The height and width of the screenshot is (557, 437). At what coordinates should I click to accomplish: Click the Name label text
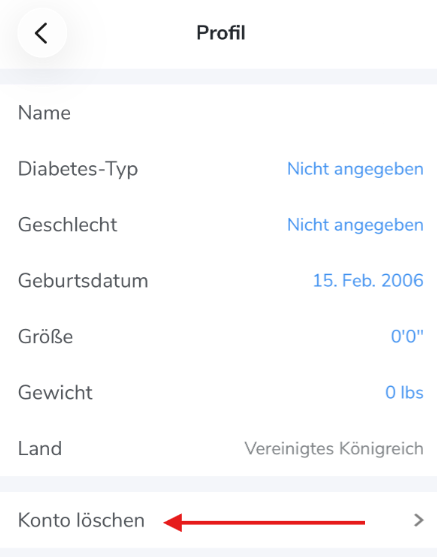coord(44,113)
